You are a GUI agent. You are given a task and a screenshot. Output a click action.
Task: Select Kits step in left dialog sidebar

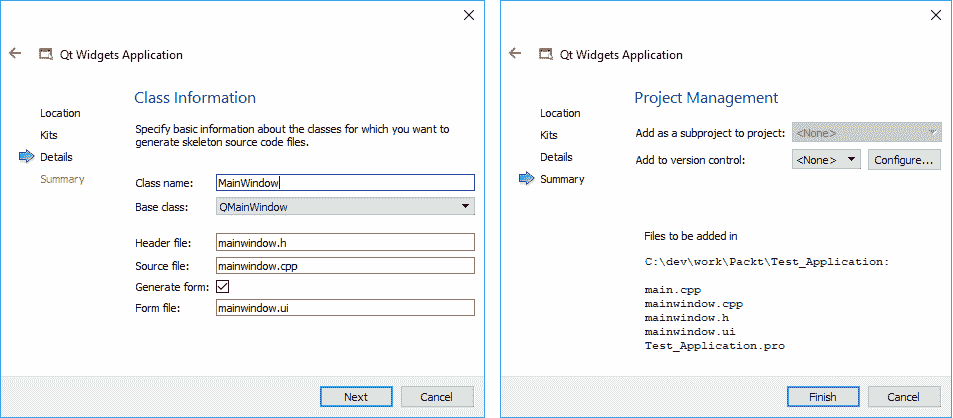coord(49,135)
